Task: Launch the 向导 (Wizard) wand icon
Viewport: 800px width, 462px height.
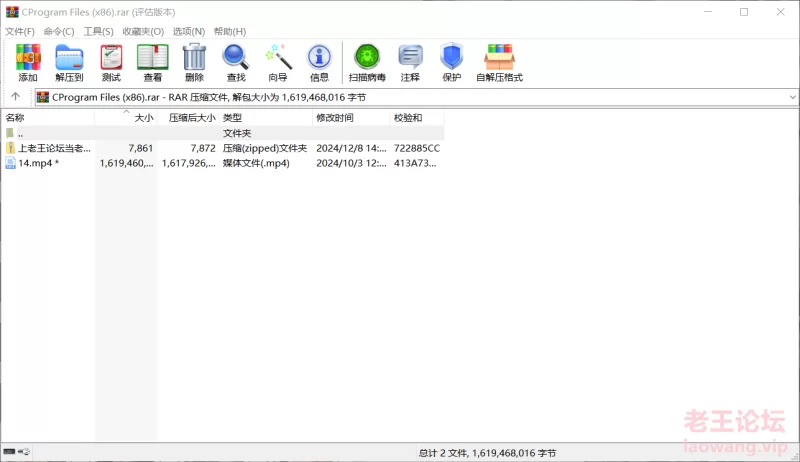Action: (278, 57)
